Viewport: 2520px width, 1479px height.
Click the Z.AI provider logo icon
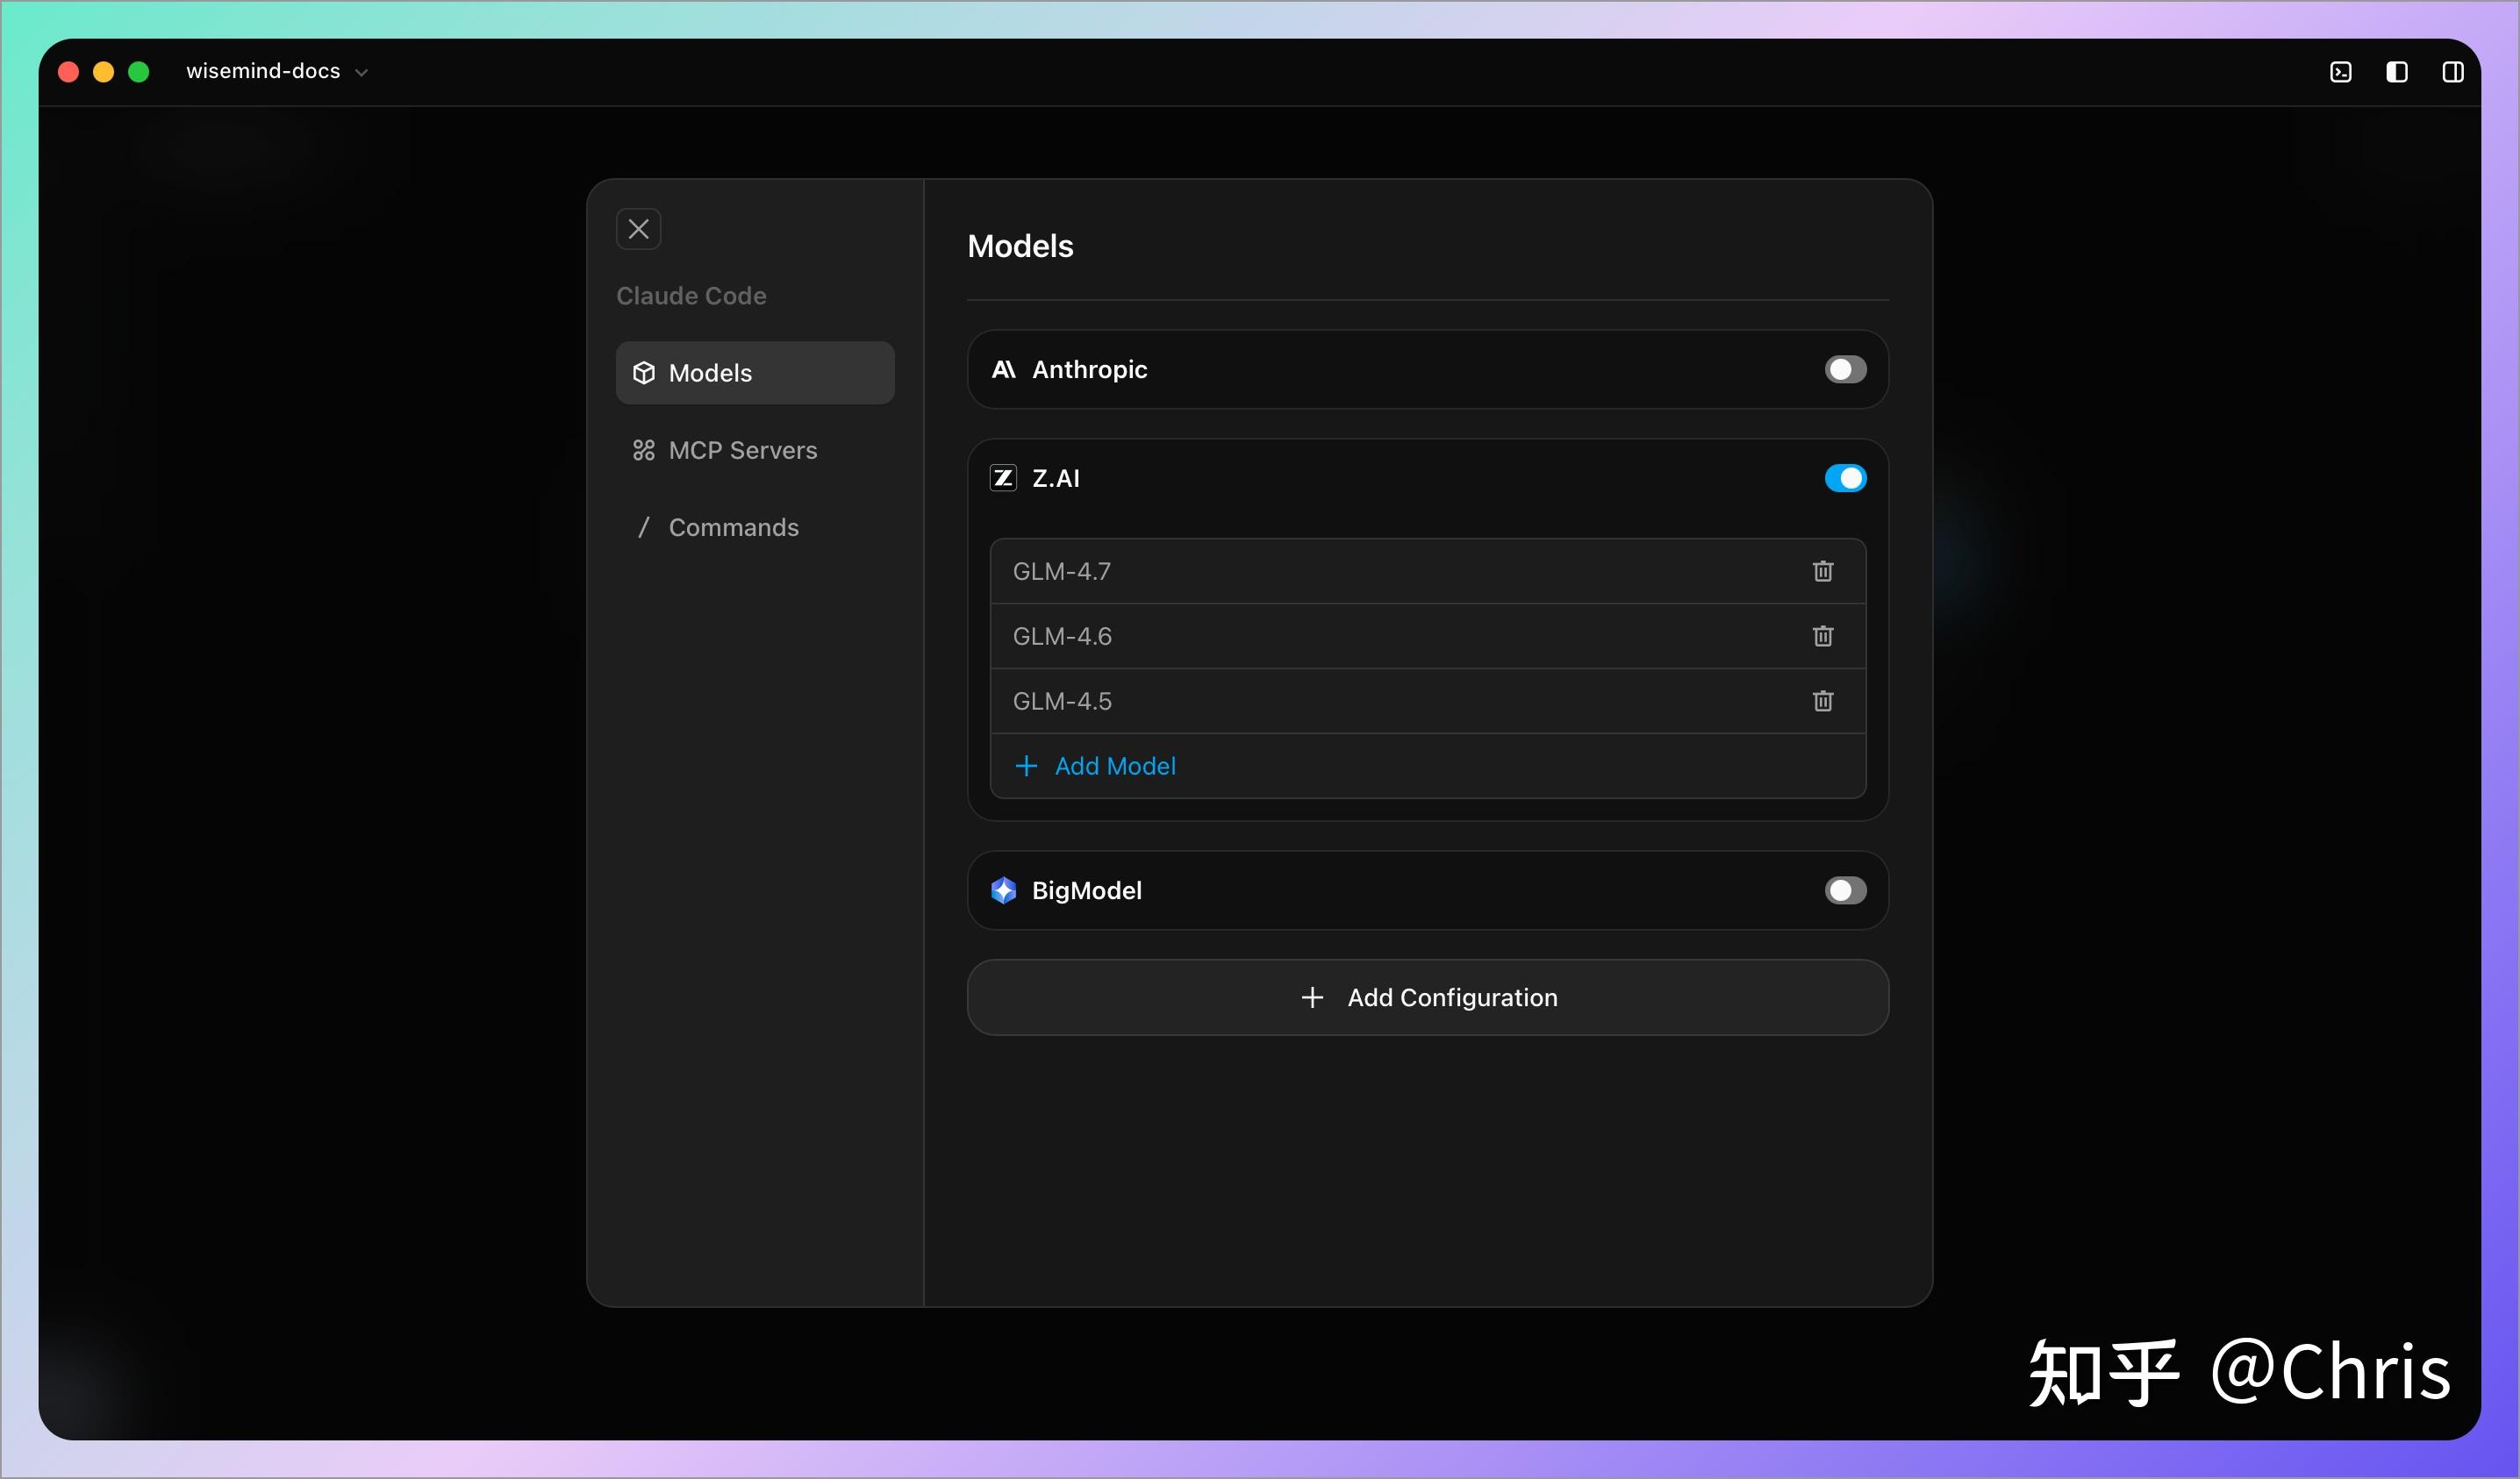(1003, 478)
